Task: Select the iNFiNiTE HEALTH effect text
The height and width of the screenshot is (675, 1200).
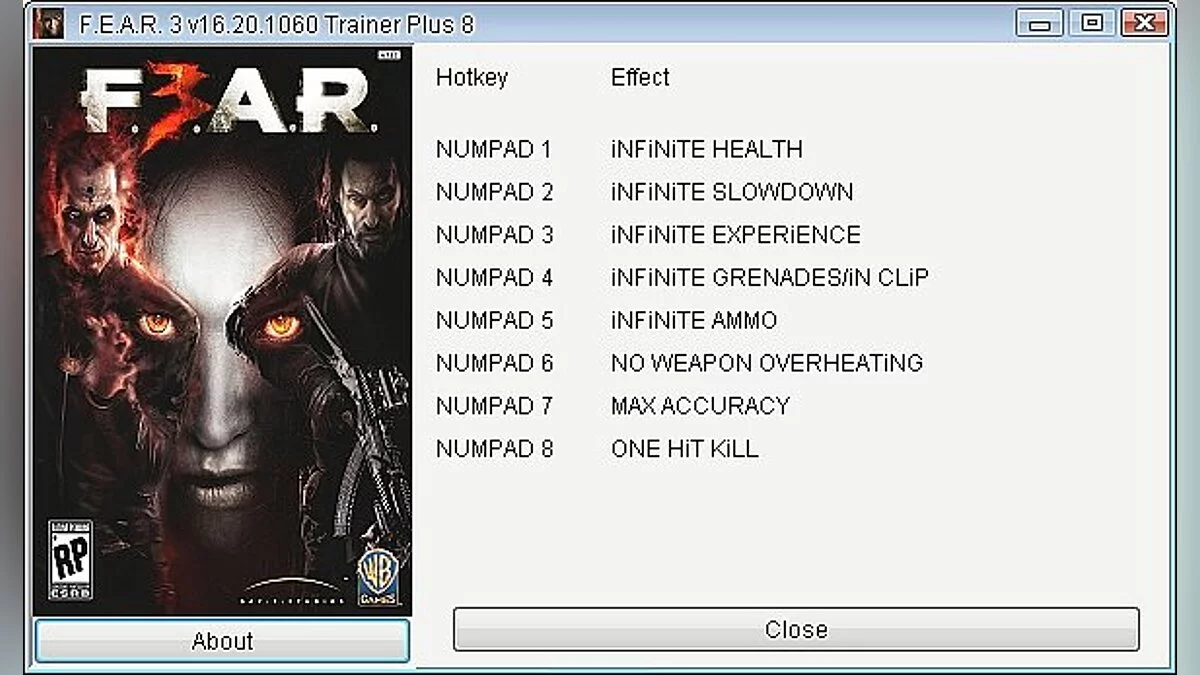Action: pyautogui.click(x=707, y=150)
